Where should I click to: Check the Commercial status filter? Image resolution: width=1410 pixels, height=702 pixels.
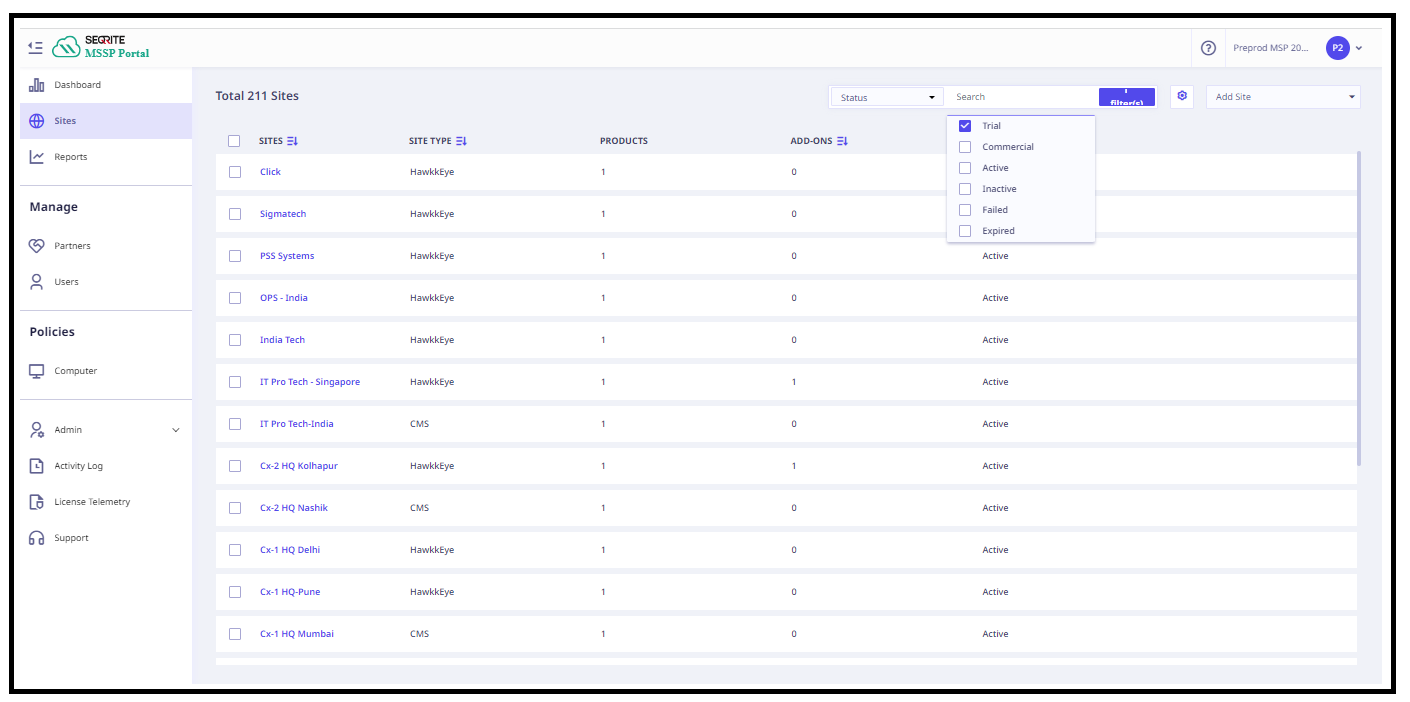click(965, 147)
